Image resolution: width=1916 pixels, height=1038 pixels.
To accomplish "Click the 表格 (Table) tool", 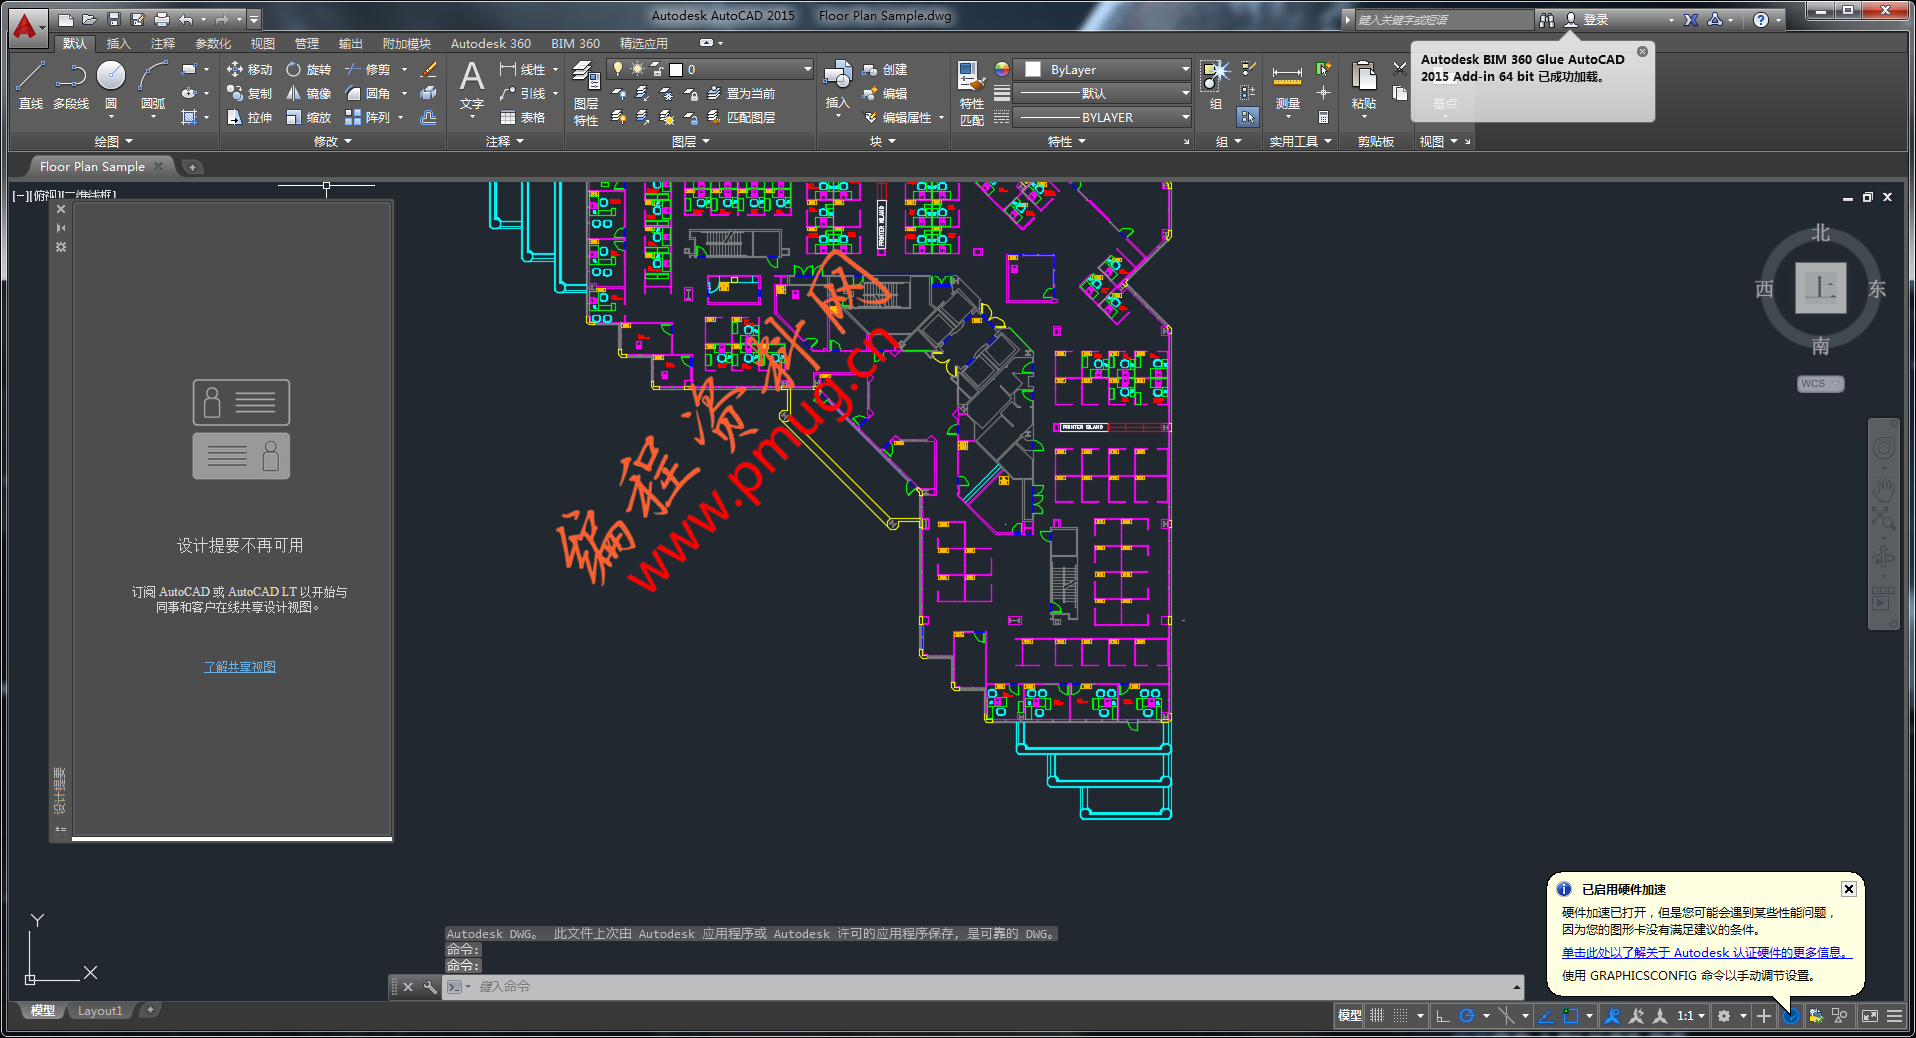I will (x=523, y=117).
